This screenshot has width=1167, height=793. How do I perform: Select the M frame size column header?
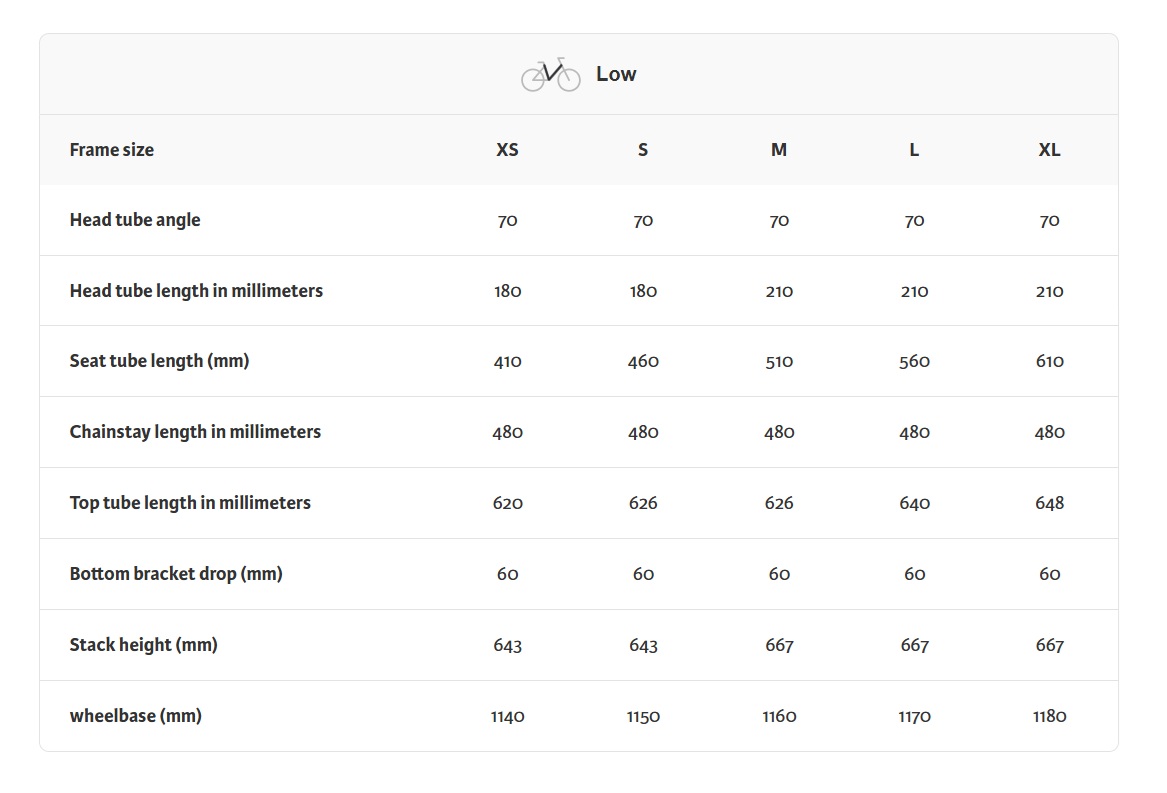click(x=779, y=150)
